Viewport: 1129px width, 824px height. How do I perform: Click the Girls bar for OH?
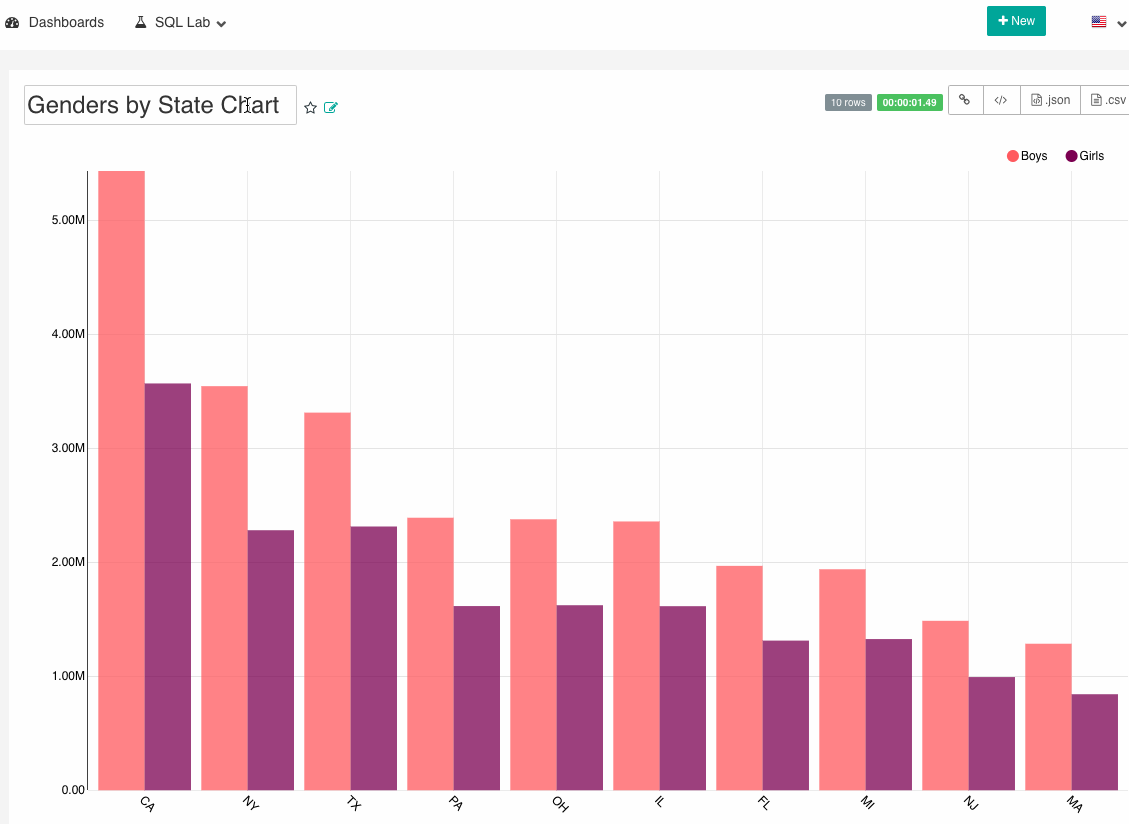[x=580, y=697]
